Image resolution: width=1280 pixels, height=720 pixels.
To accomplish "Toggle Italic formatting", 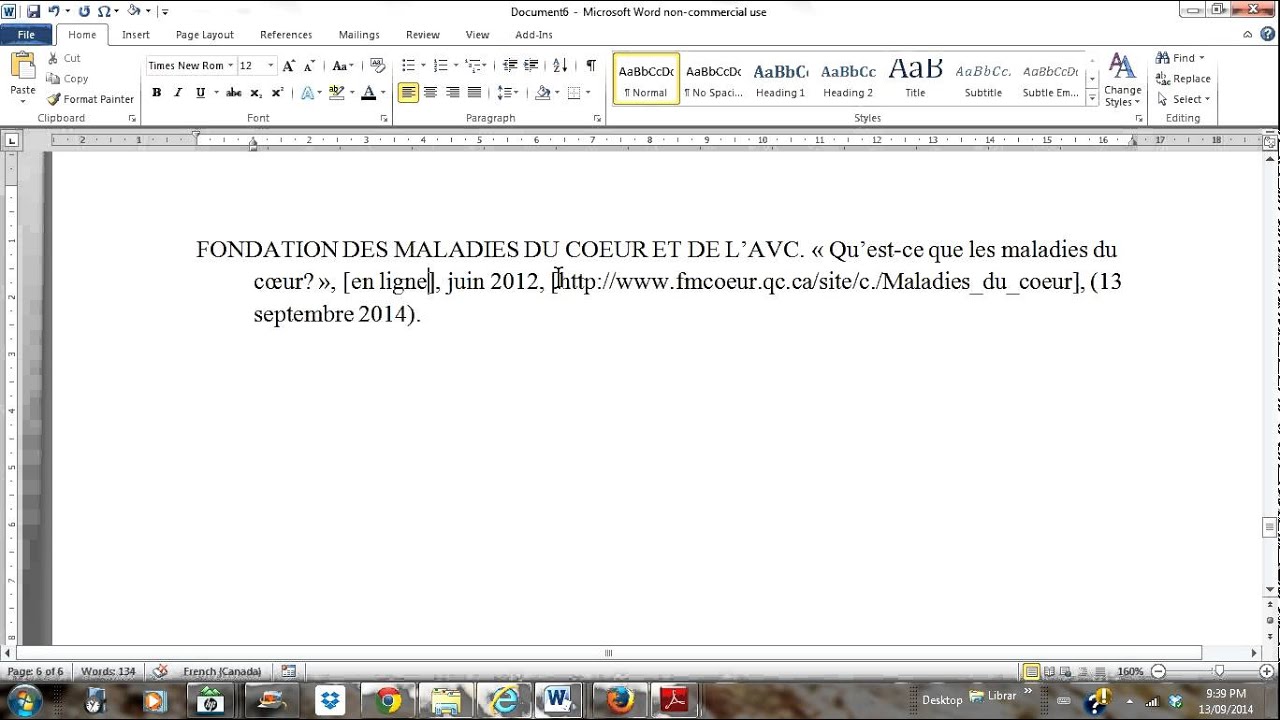I will coord(178,93).
